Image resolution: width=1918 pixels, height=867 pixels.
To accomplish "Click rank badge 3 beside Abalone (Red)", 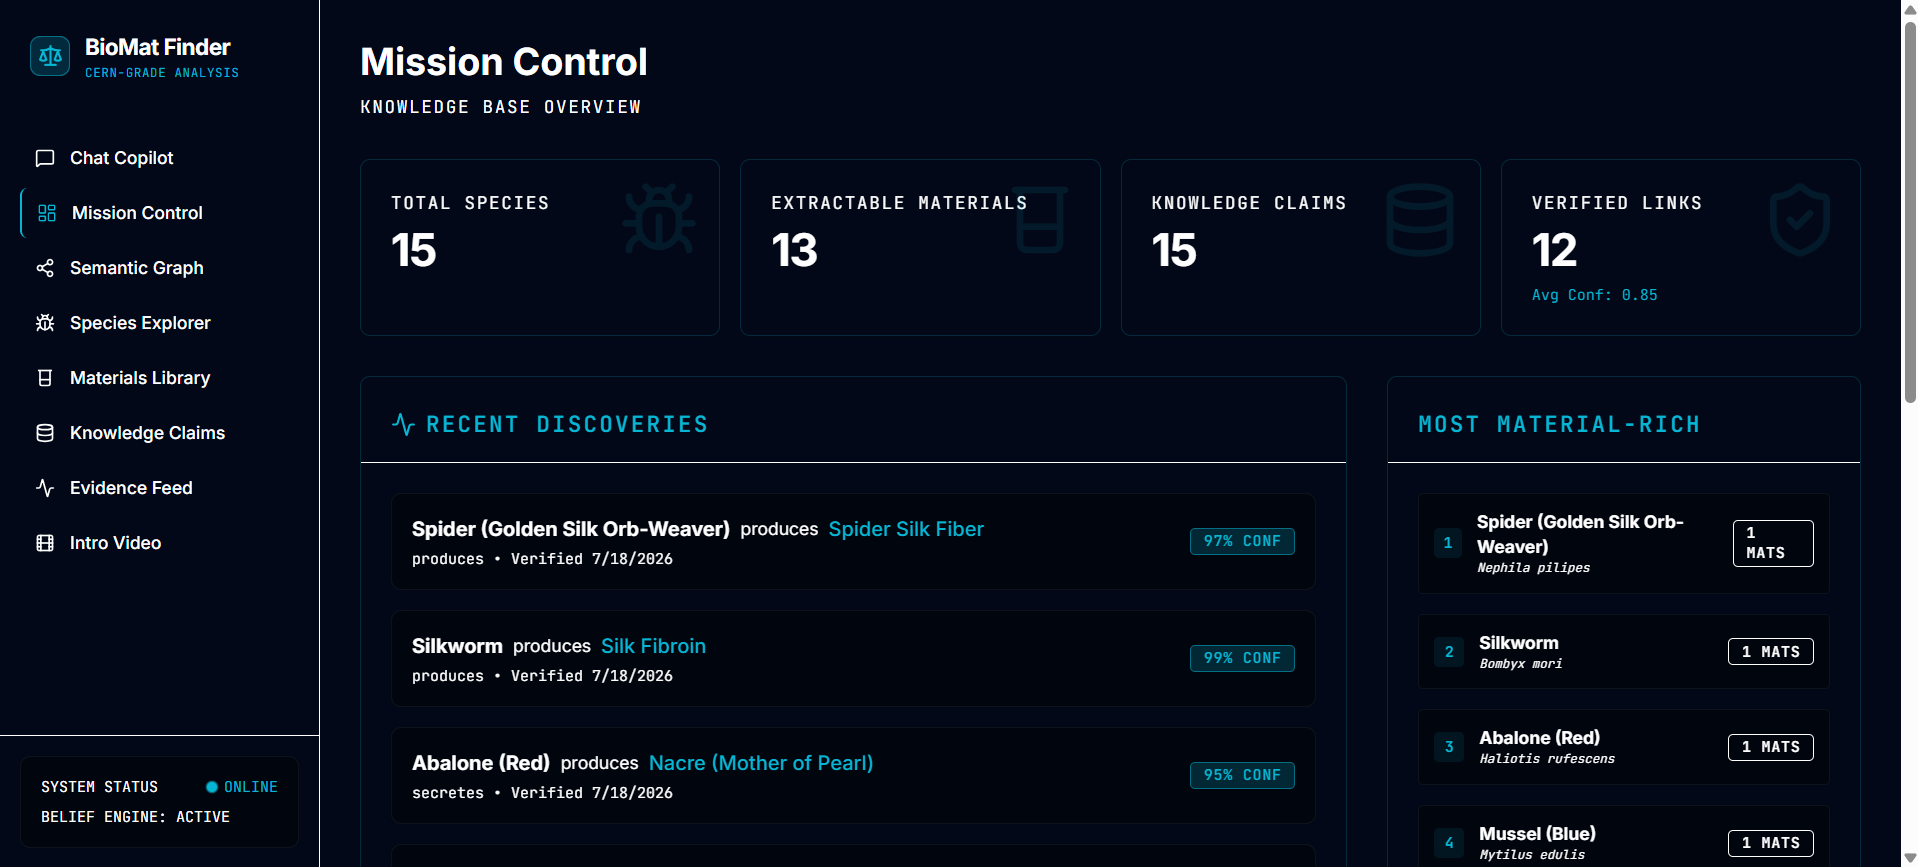I will coord(1449,747).
